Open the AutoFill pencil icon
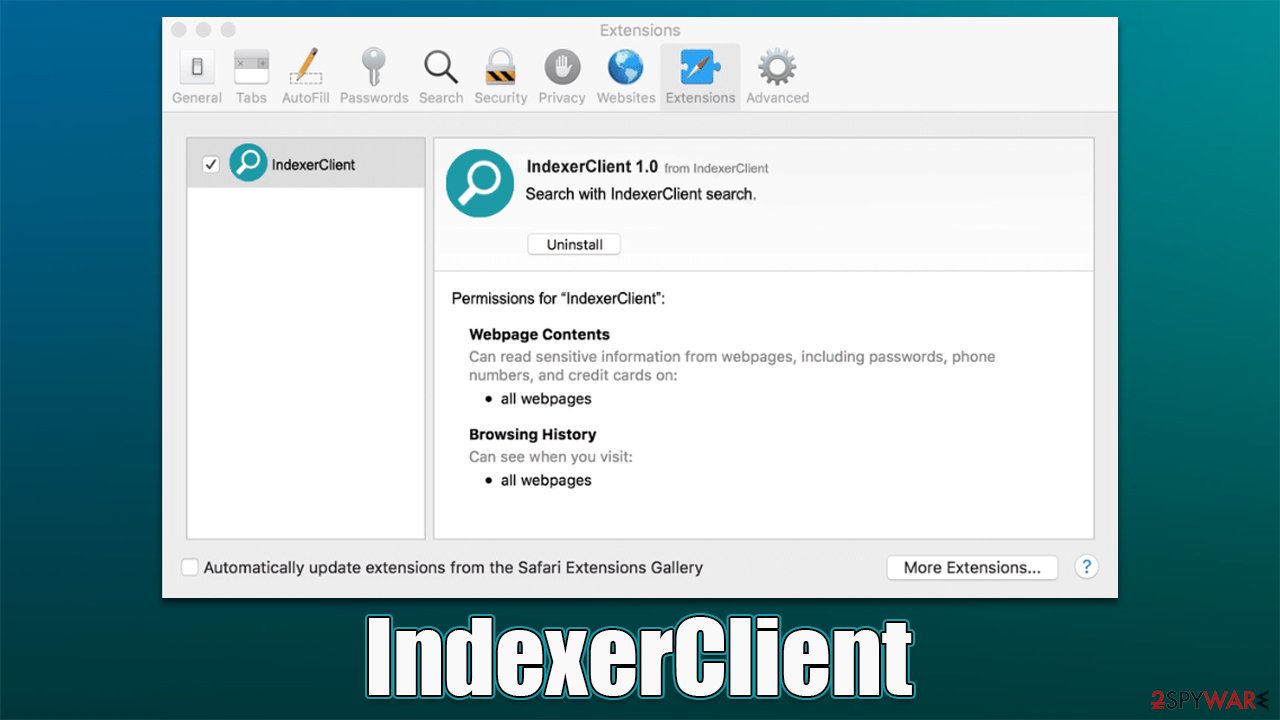1280x720 pixels. click(x=305, y=67)
